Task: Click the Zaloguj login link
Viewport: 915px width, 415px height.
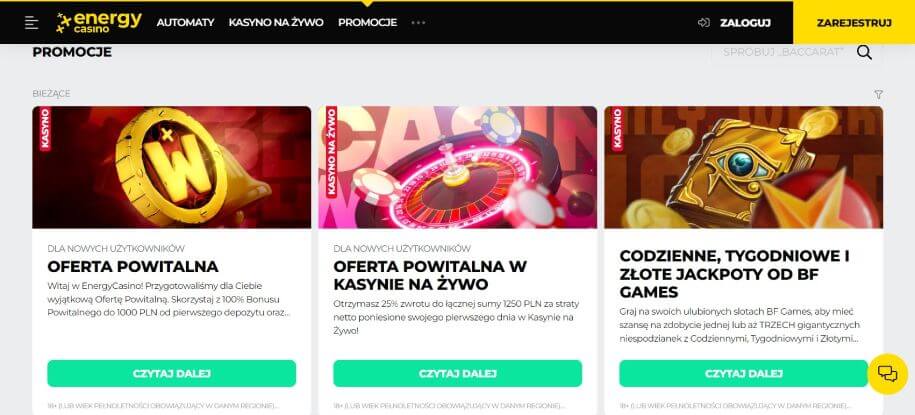Action: coord(745,23)
